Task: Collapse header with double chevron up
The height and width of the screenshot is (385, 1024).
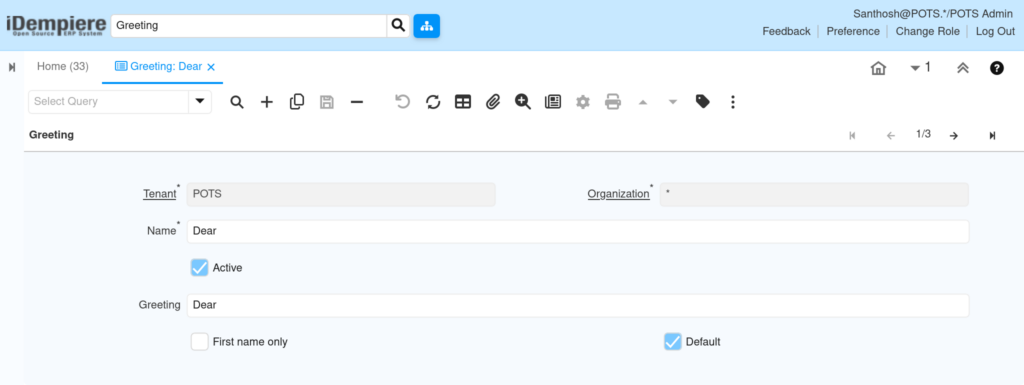Action: (x=963, y=68)
